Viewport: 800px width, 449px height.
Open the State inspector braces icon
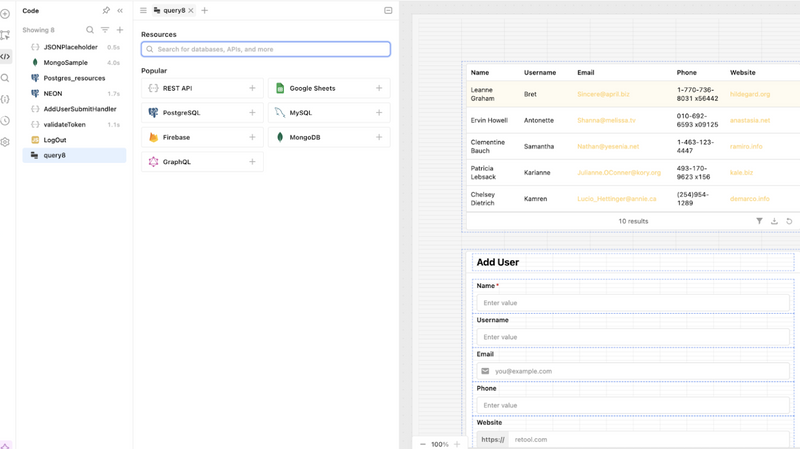click(x=5, y=99)
